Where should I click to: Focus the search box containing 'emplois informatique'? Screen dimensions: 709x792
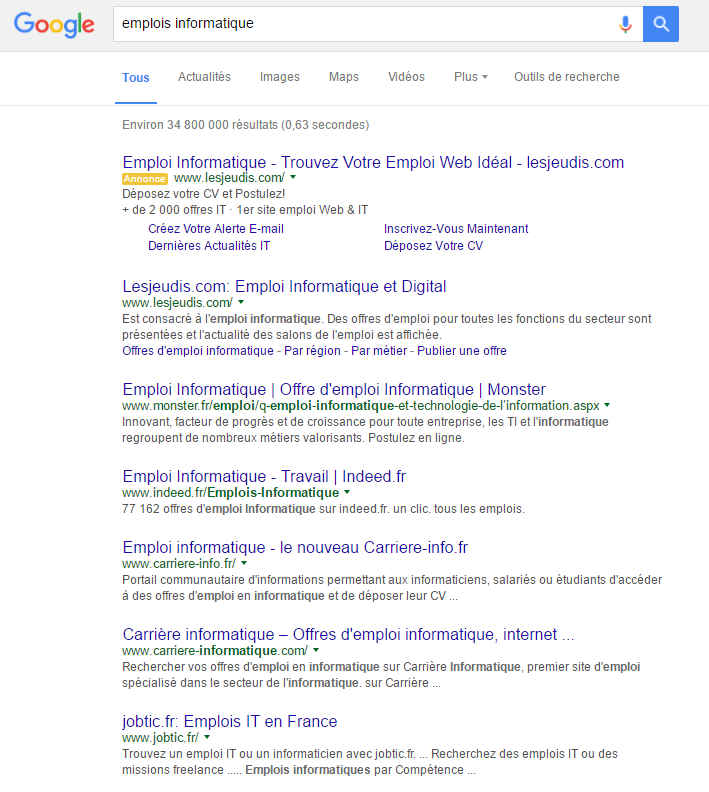click(x=378, y=24)
